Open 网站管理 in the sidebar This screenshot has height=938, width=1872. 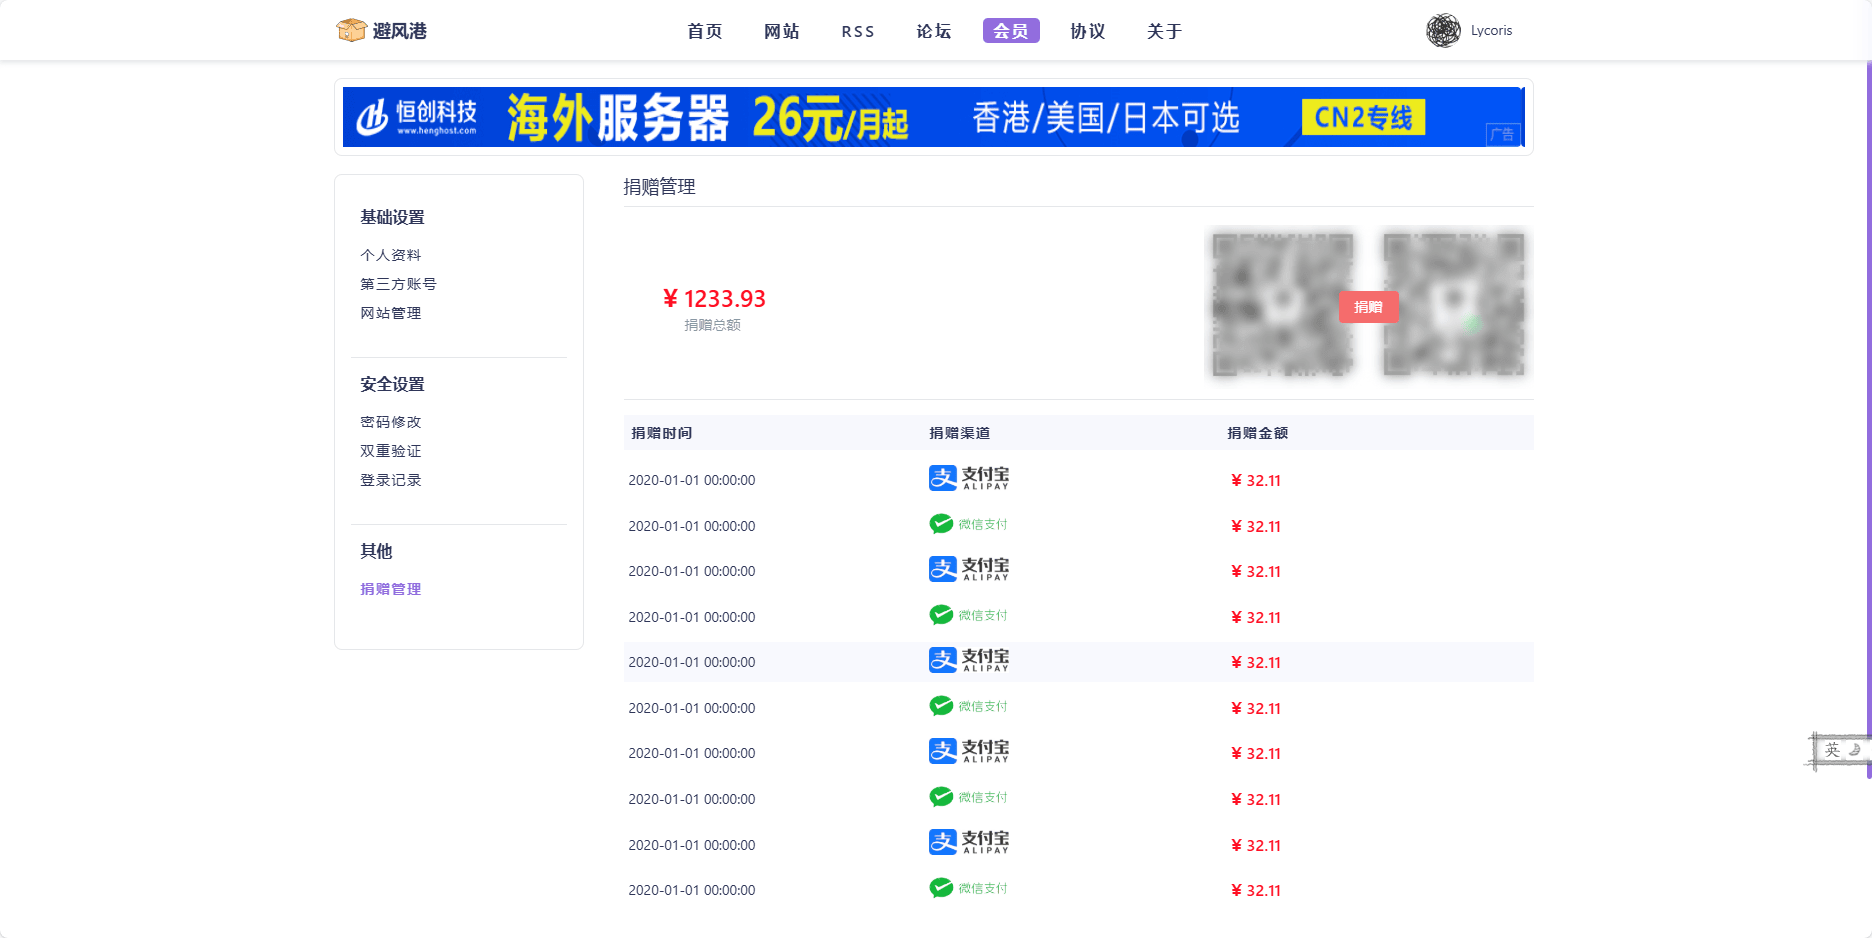point(391,313)
